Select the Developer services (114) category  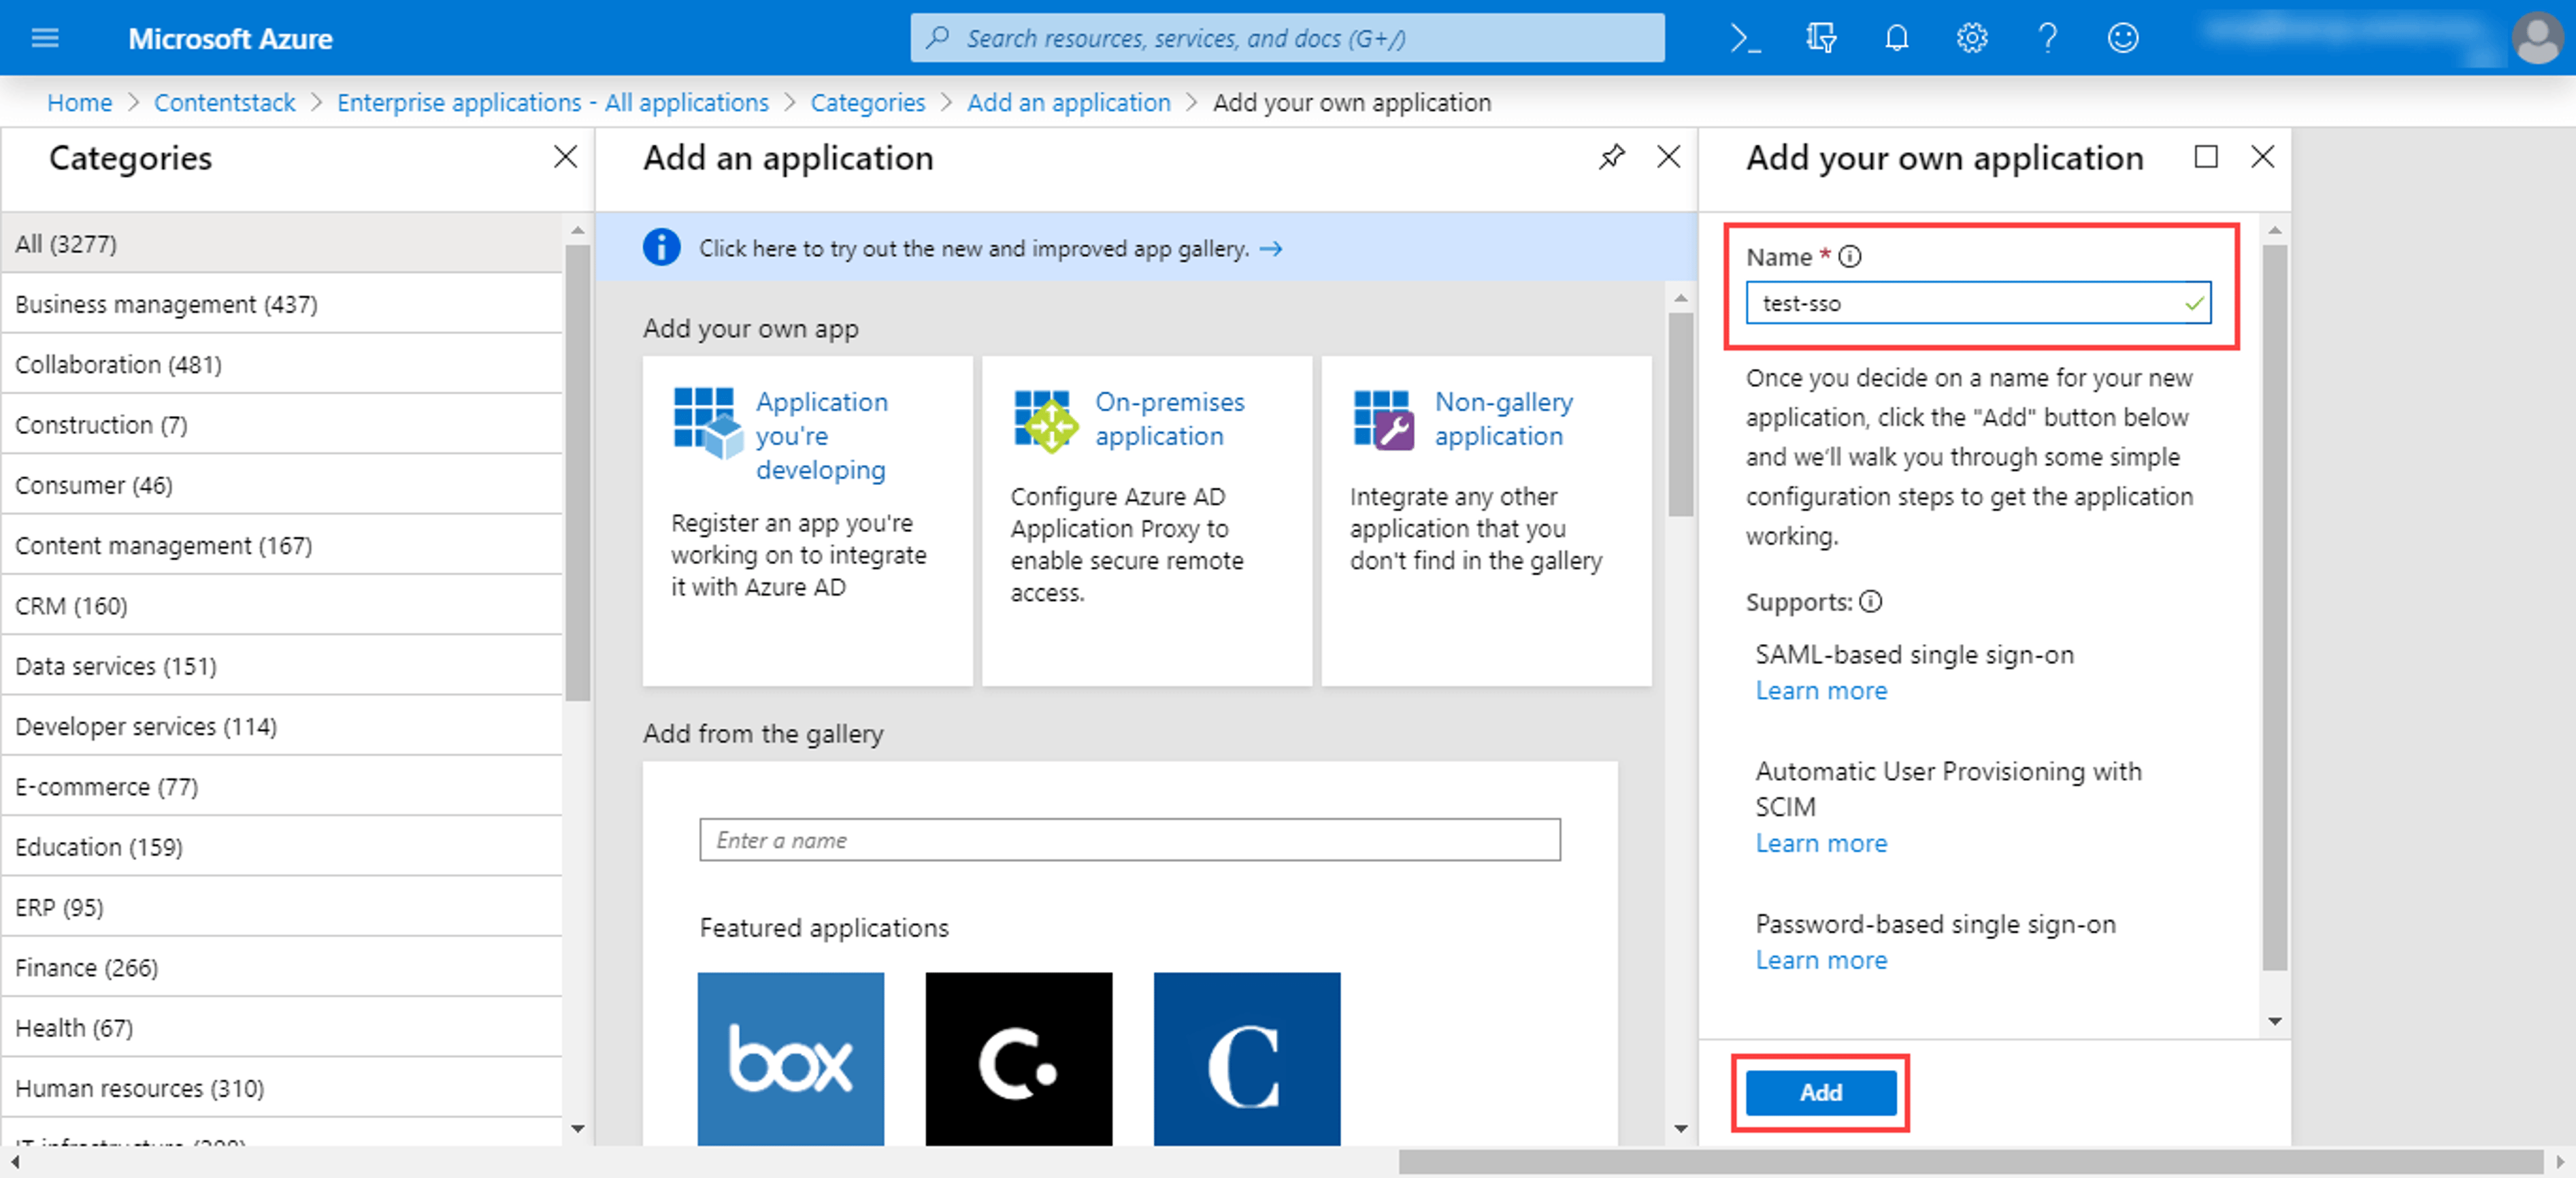click(282, 726)
